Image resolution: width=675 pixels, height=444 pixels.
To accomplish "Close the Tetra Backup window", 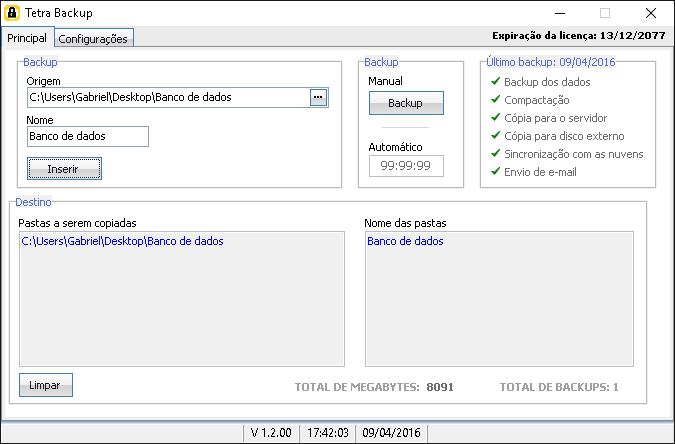I will (651, 13).
